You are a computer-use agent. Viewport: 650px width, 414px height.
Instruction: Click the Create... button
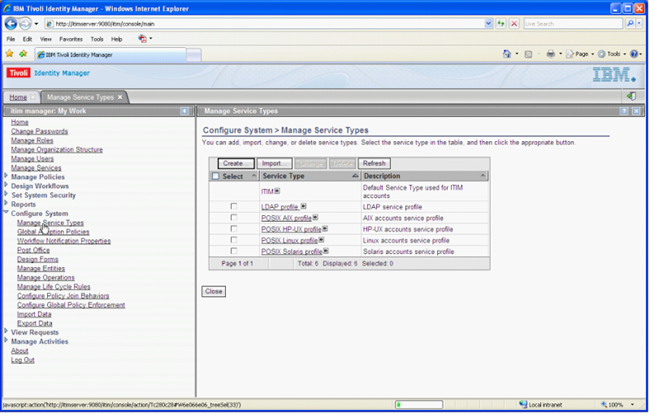[x=236, y=163]
